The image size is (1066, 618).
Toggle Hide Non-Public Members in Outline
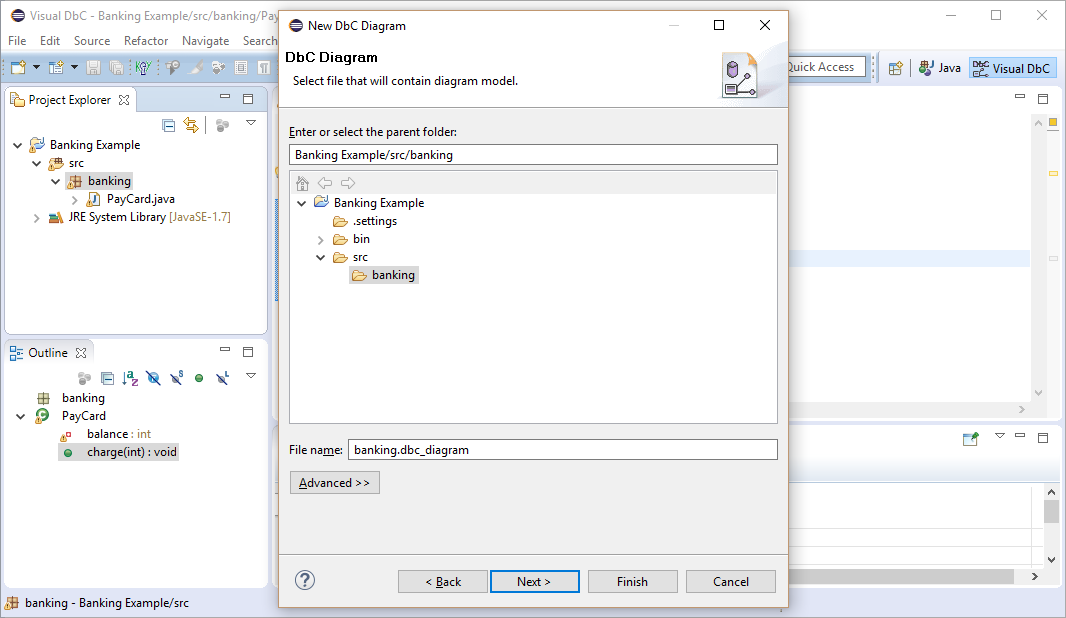click(199, 378)
